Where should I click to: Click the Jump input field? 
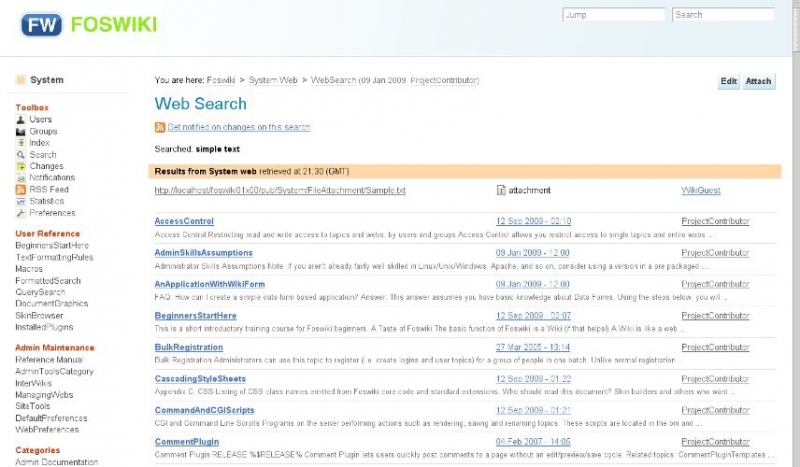point(613,15)
